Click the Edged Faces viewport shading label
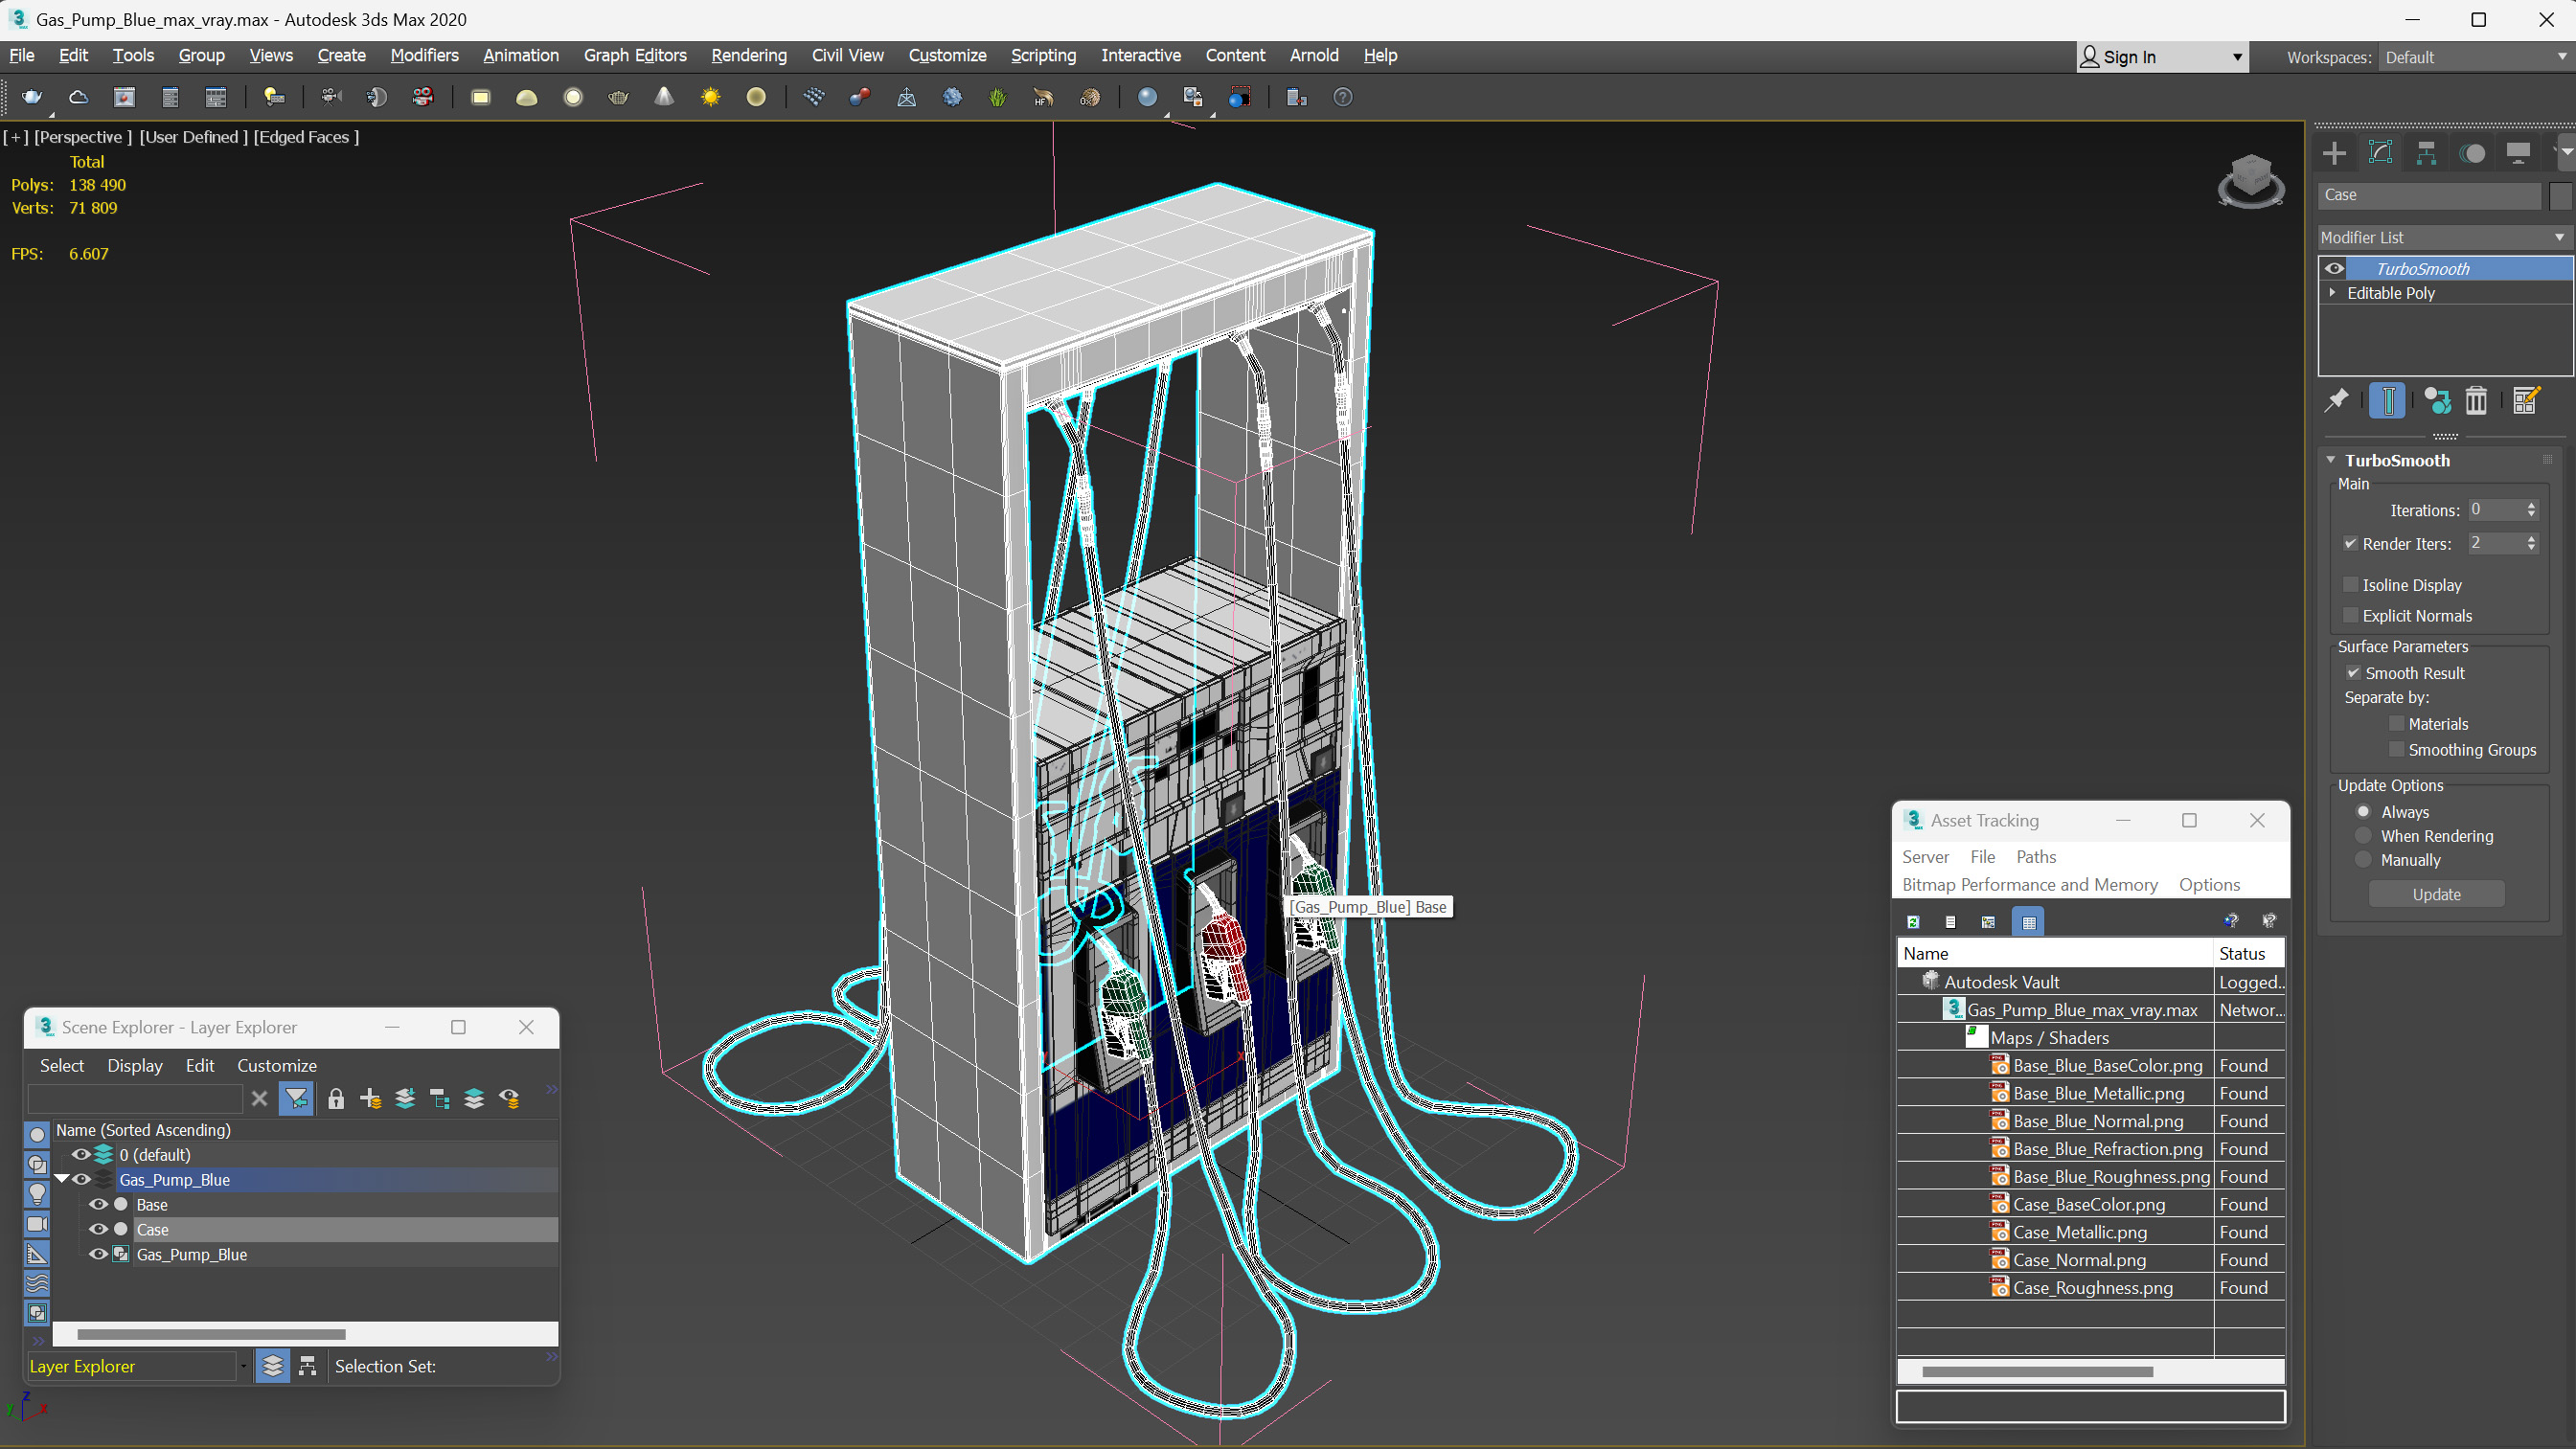Viewport: 2576px width, 1449px height. (x=306, y=137)
